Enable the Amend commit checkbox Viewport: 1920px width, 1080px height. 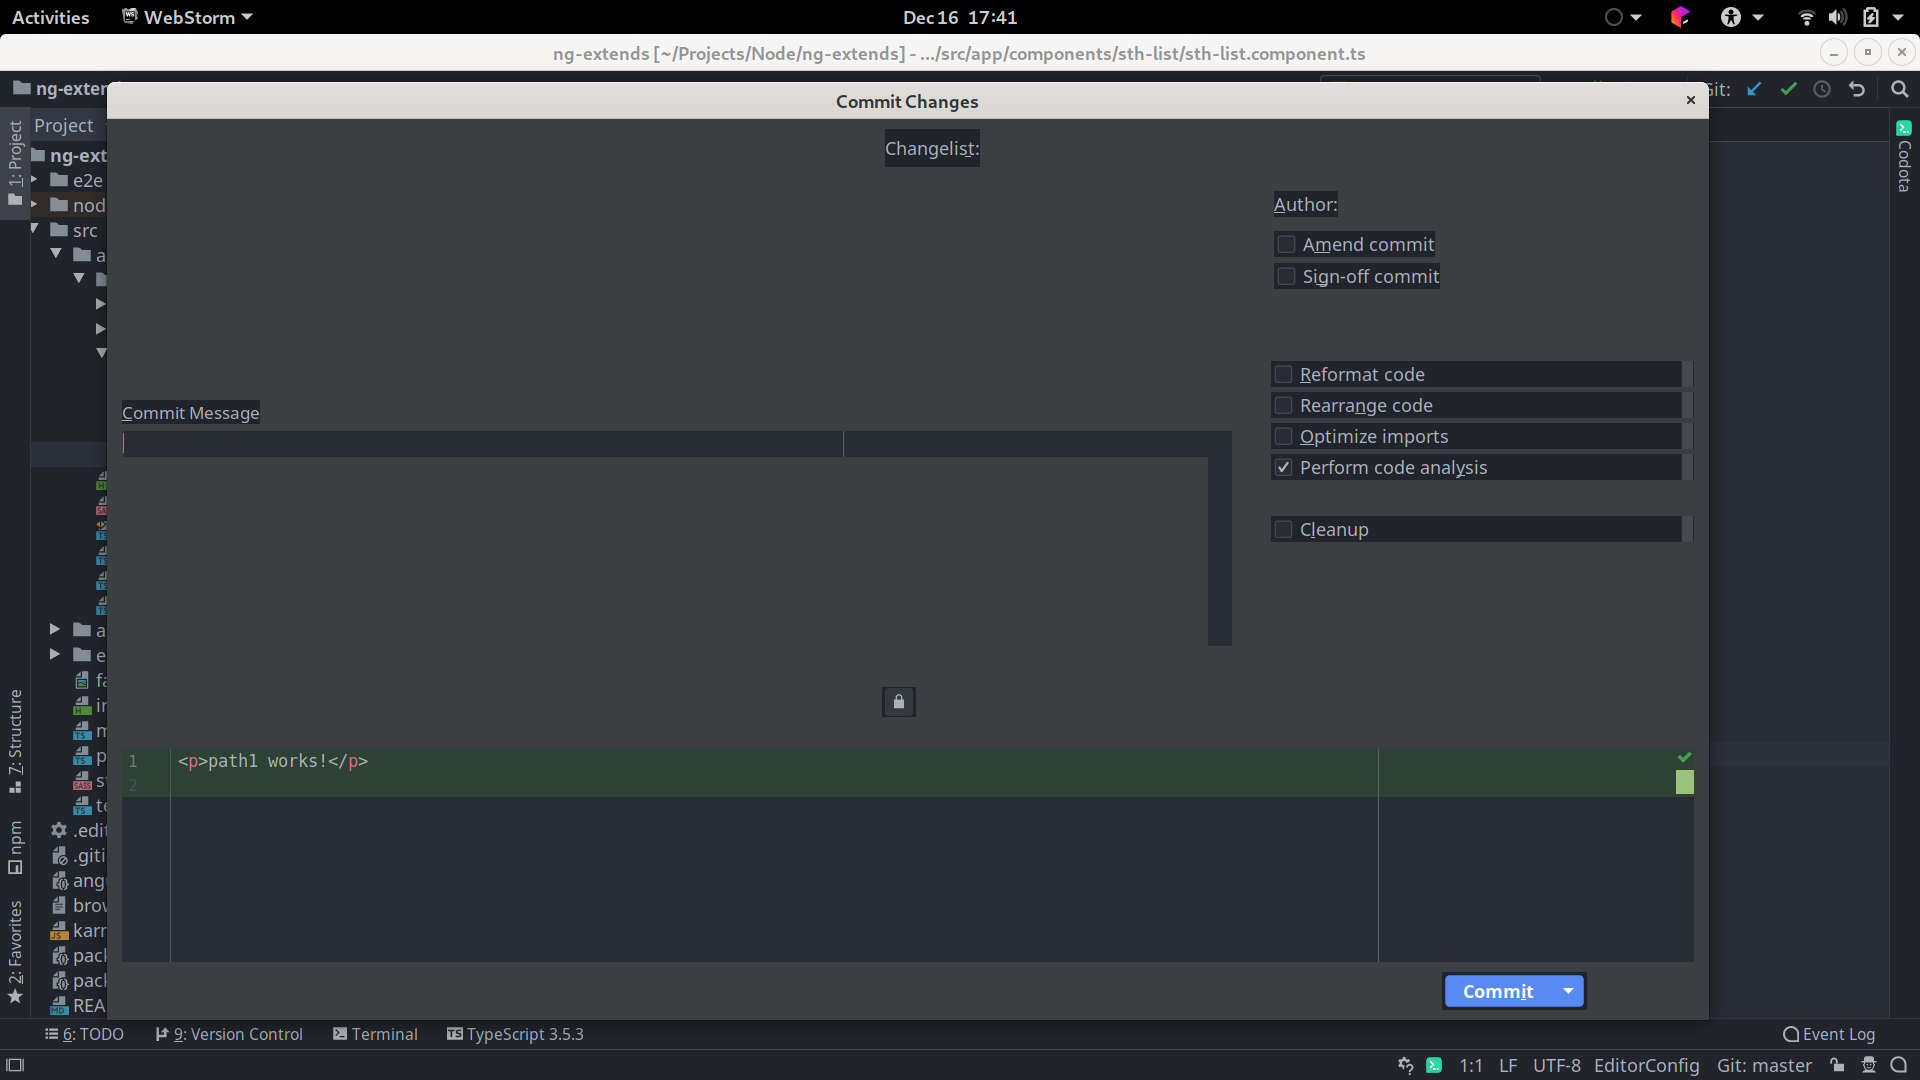tap(1286, 244)
